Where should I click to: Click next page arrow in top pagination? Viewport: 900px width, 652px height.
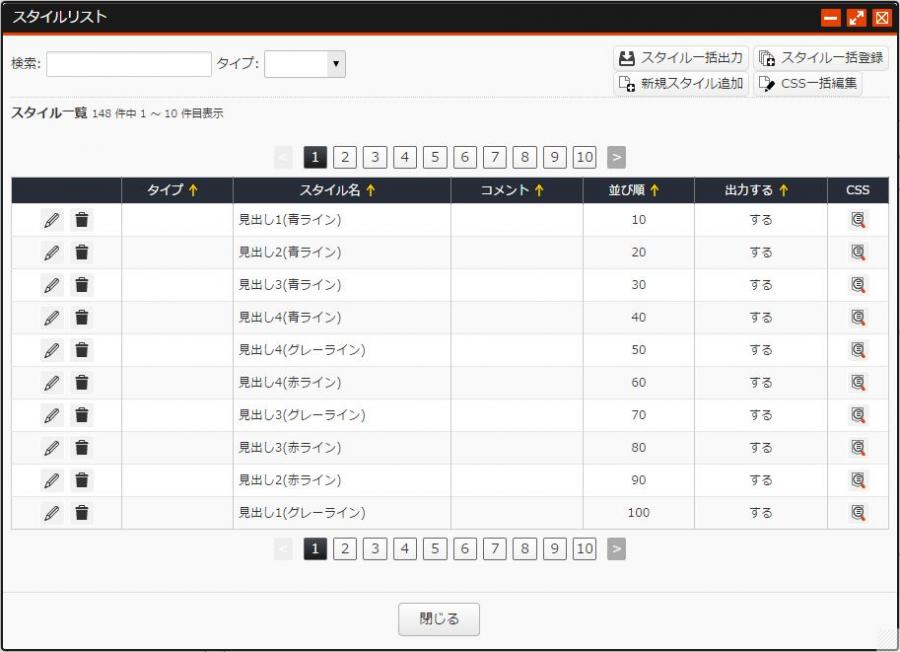[x=616, y=157]
